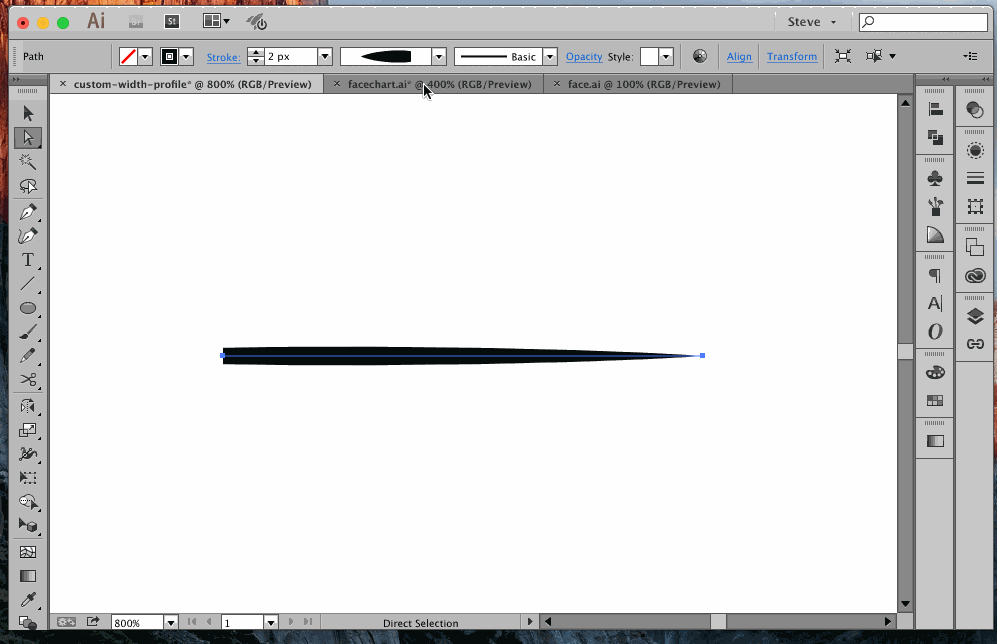Select the Selection tool (black arrow)
The height and width of the screenshot is (644, 997).
pos(28,113)
